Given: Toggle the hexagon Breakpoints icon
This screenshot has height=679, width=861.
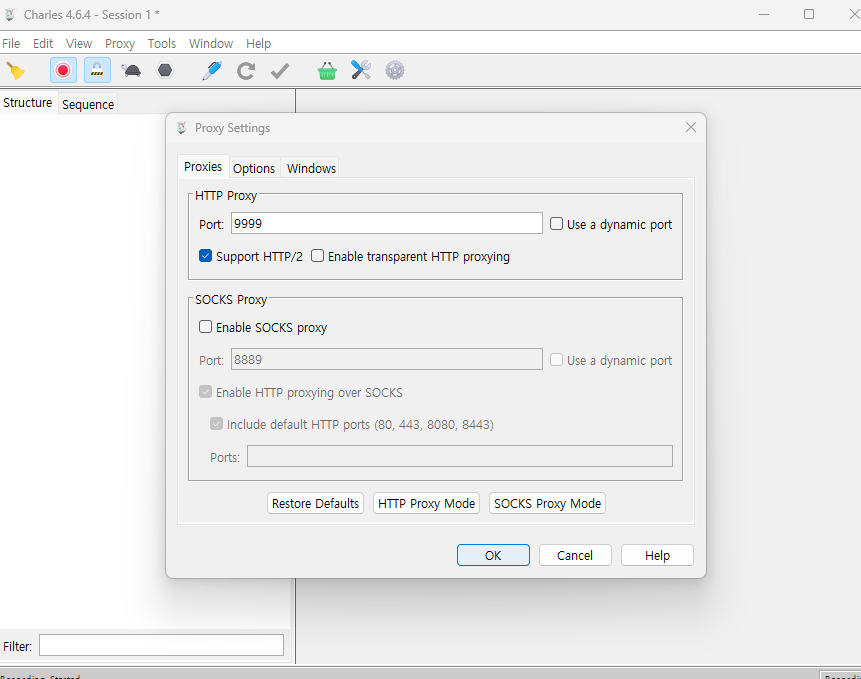Looking at the screenshot, I should coord(165,70).
